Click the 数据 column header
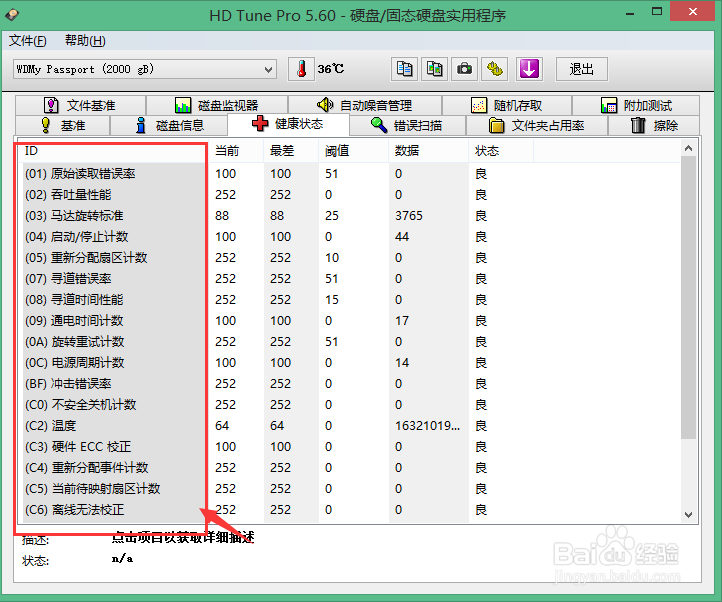 coord(428,151)
